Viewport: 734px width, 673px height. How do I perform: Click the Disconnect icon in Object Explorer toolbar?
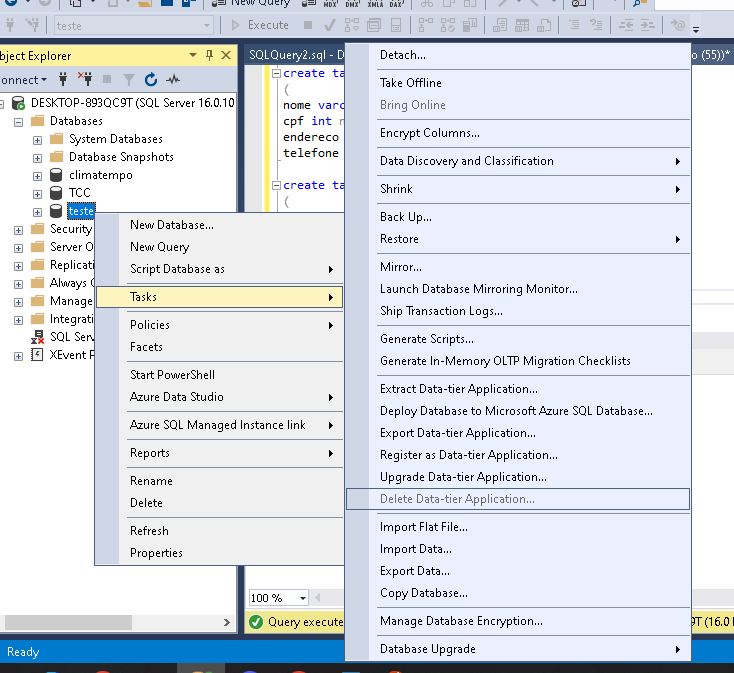tap(85, 79)
